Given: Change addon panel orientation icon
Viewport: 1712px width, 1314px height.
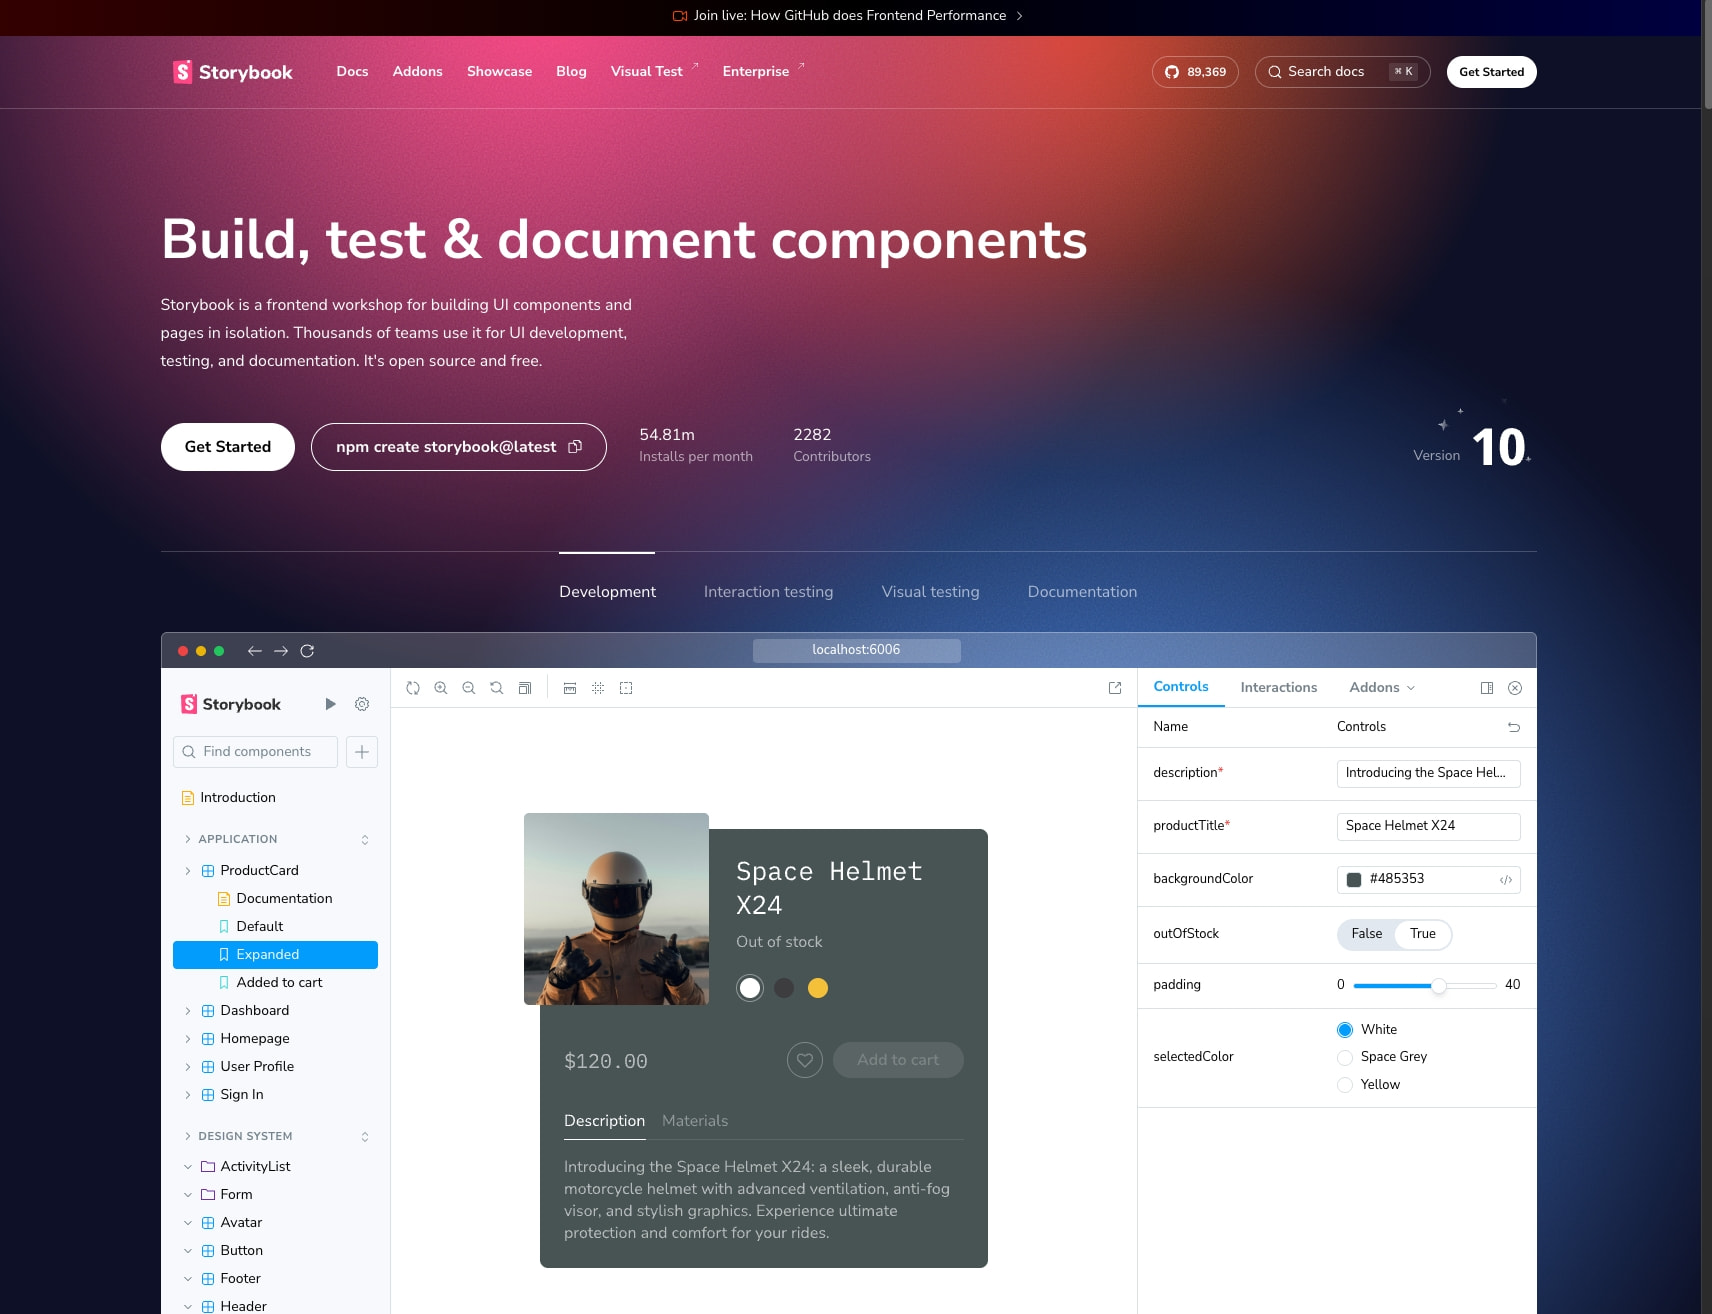Looking at the screenshot, I should tap(1487, 688).
